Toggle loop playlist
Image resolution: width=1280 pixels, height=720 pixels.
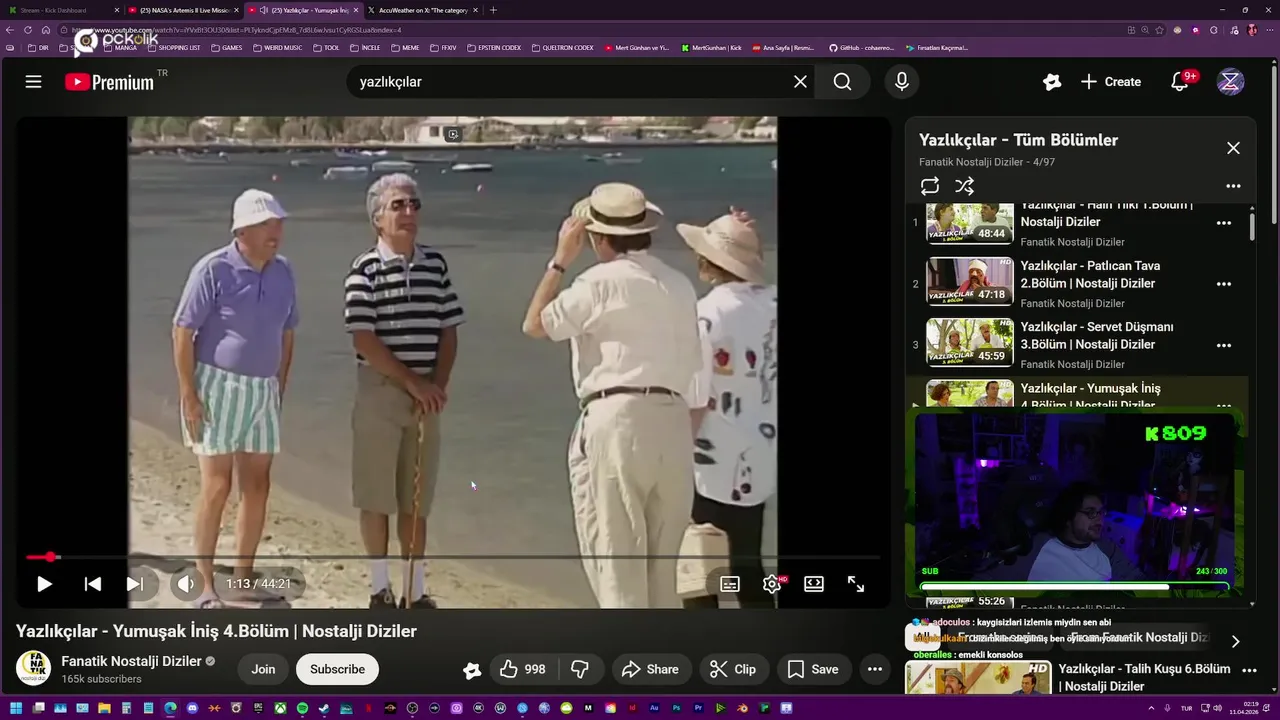(x=930, y=186)
